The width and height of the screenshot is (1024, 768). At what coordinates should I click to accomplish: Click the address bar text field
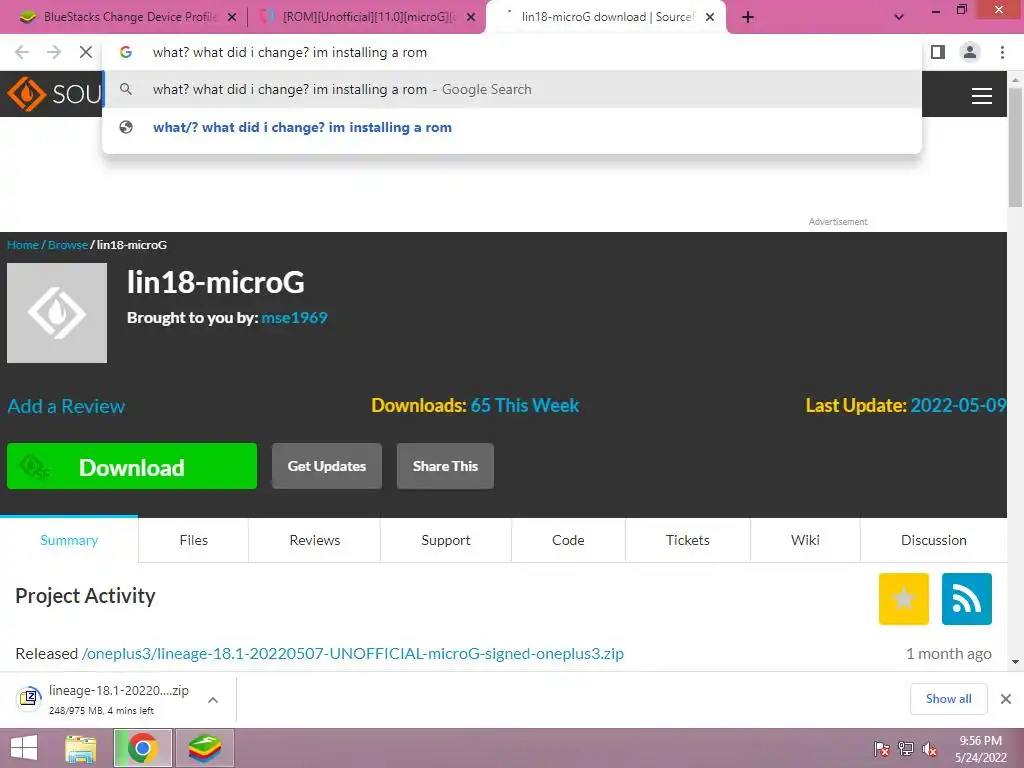[512, 52]
